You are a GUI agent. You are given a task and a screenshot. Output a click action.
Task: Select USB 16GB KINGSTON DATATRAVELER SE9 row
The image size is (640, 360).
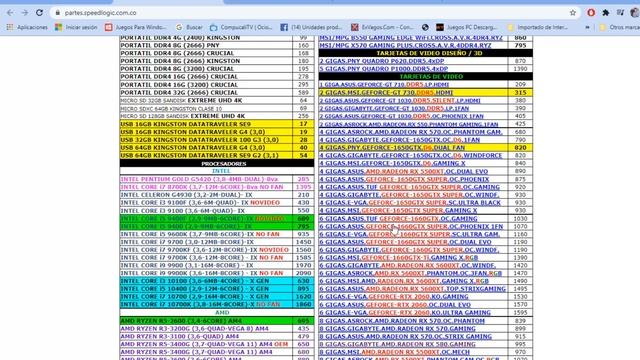coord(217,124)
